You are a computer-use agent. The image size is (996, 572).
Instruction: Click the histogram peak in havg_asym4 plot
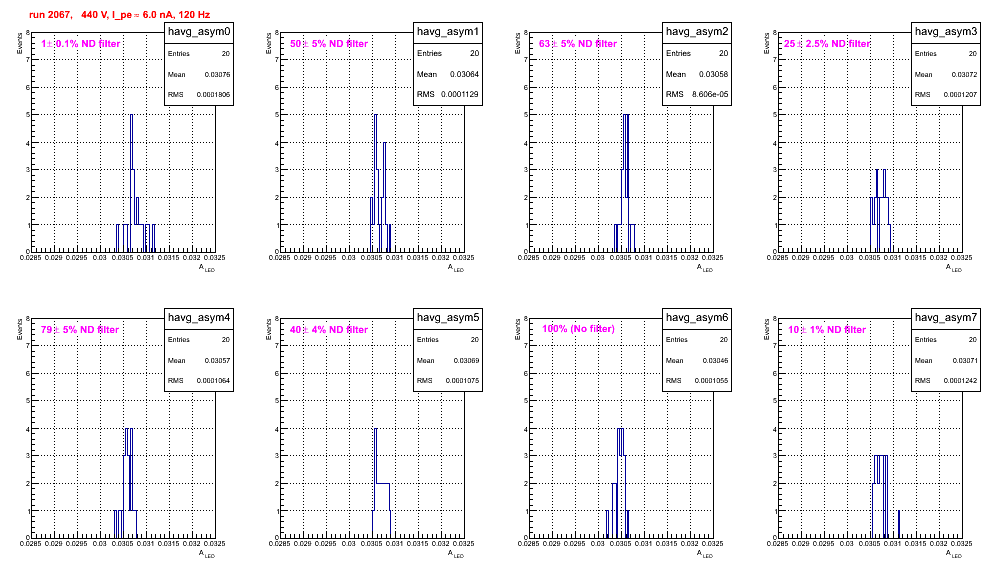tap(129, 430)
